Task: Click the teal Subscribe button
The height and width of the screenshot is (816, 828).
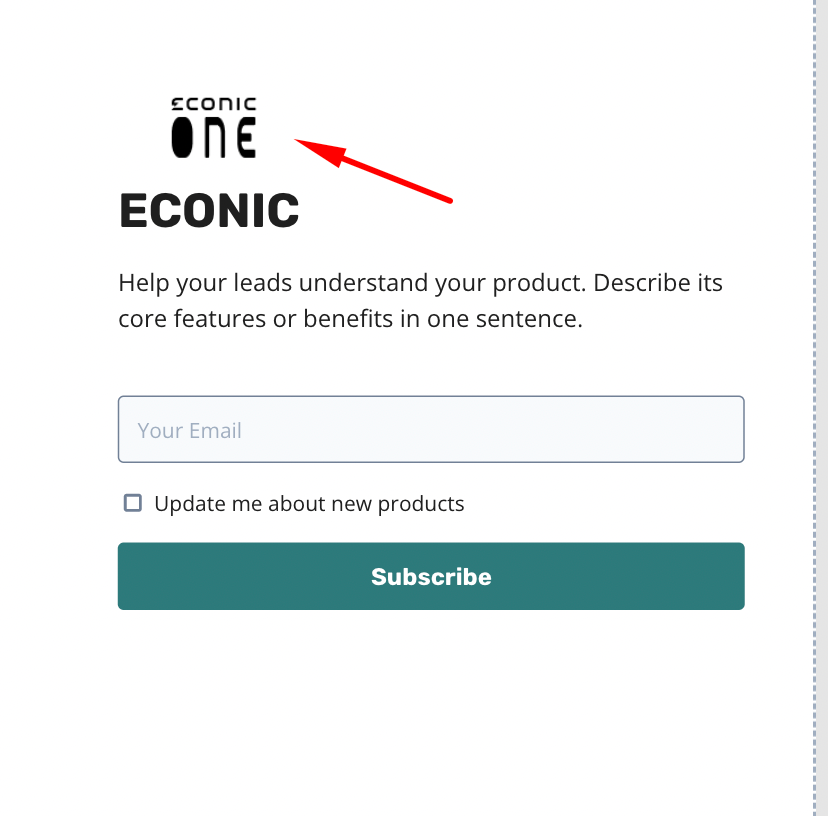Action: (x=431, y=576)
